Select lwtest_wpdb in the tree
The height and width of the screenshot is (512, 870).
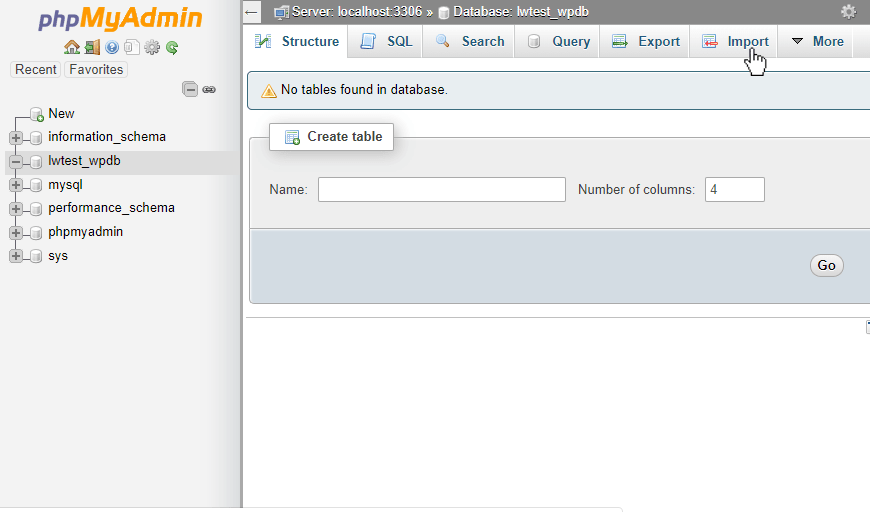(84, 160)
